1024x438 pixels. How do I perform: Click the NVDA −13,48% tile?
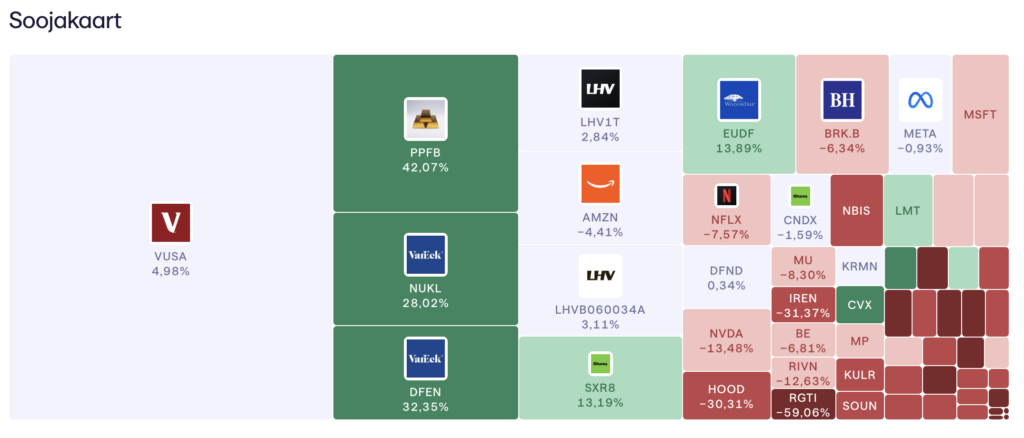click(726, 339)
